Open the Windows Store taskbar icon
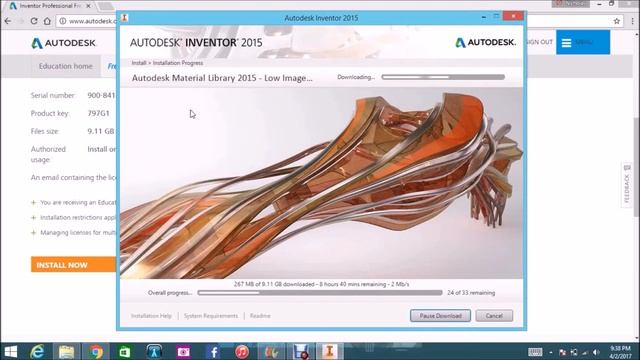 125,351
